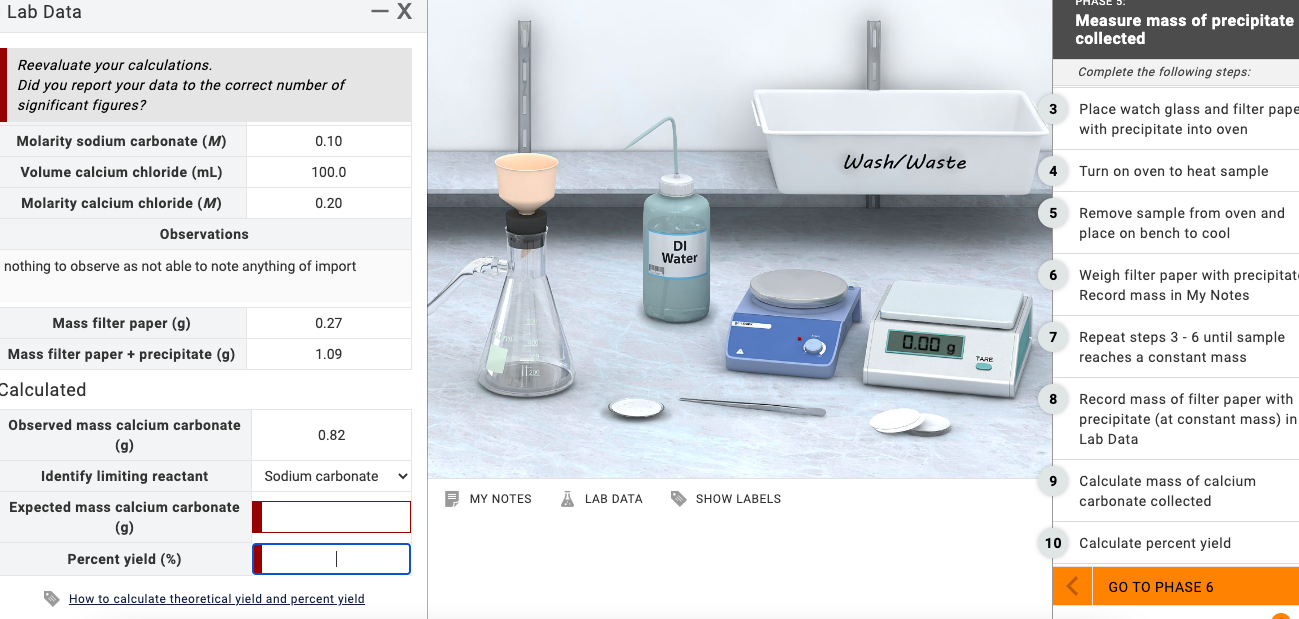Click Molarity sodium carbonate value 0.10
The width and height of the screenshot is (1299, 619).
[329, 141]
